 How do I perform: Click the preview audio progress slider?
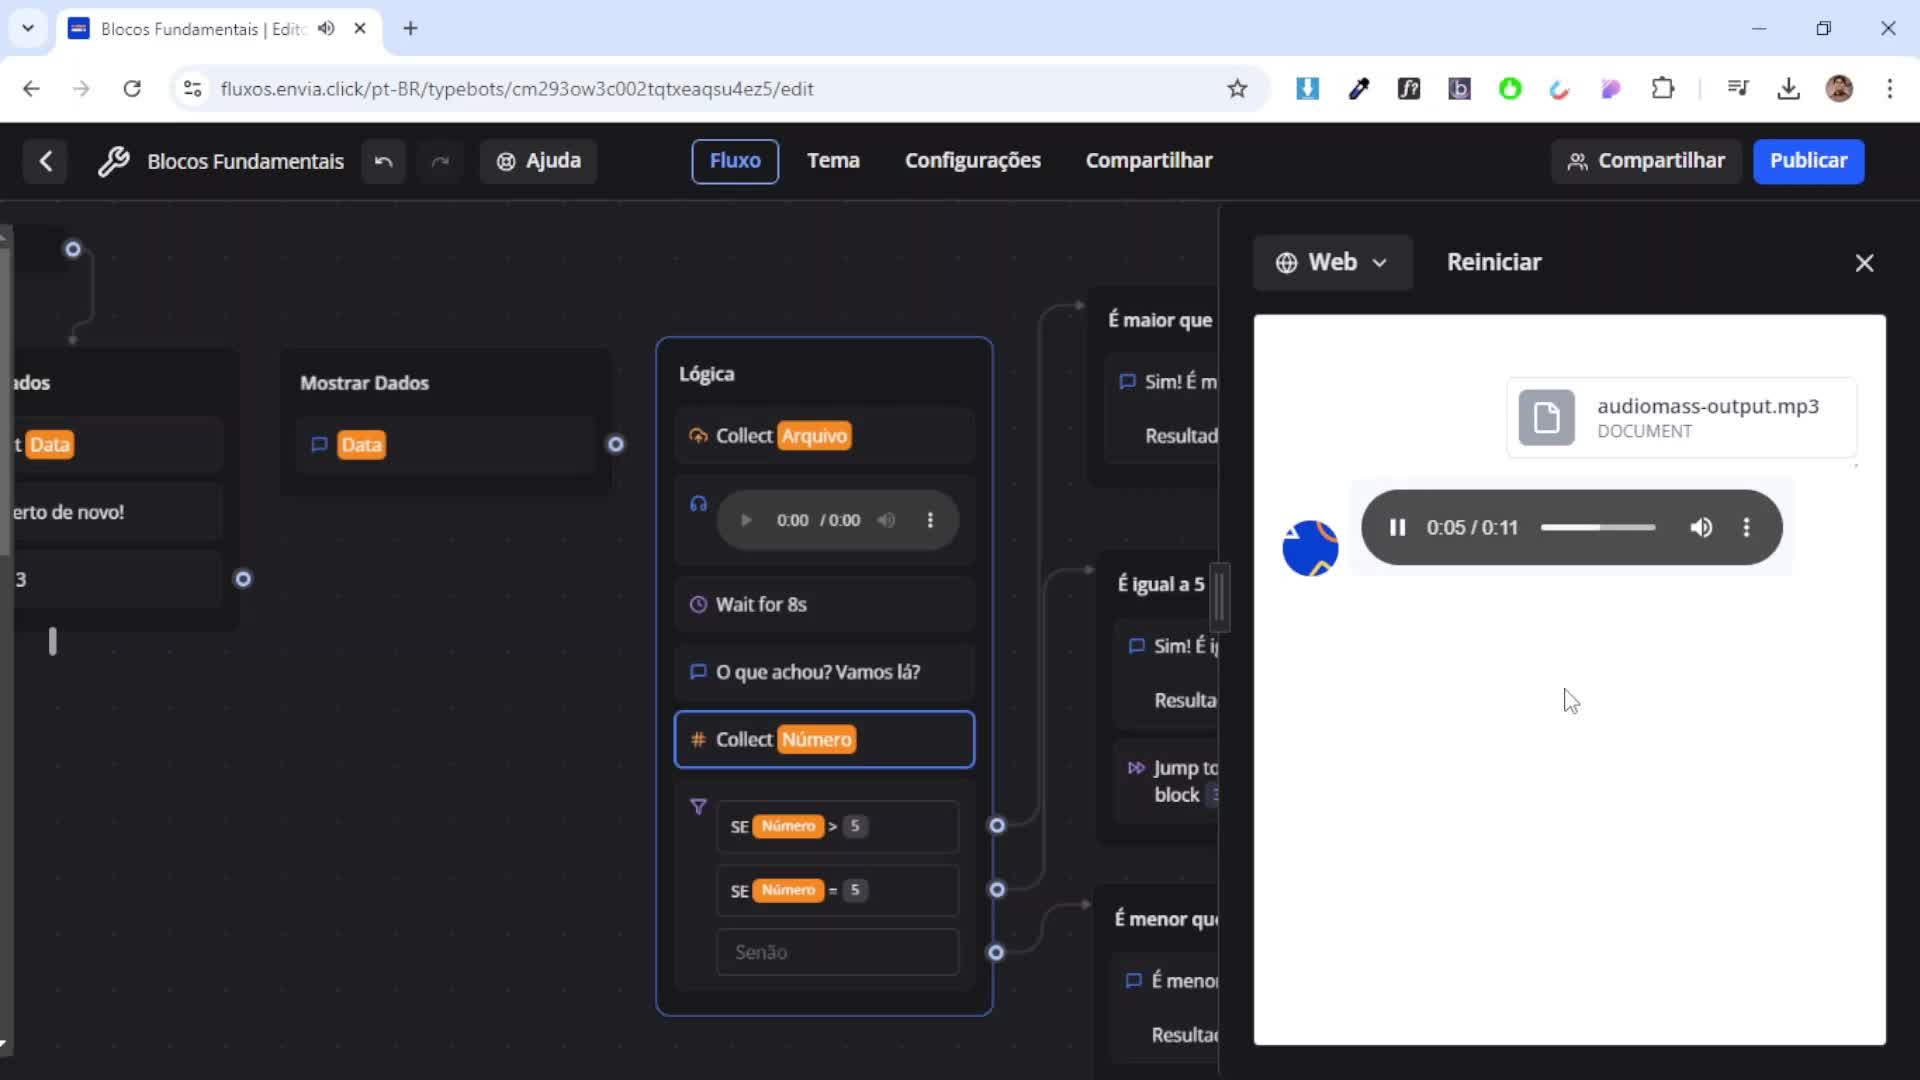(x=1597, y=527)
